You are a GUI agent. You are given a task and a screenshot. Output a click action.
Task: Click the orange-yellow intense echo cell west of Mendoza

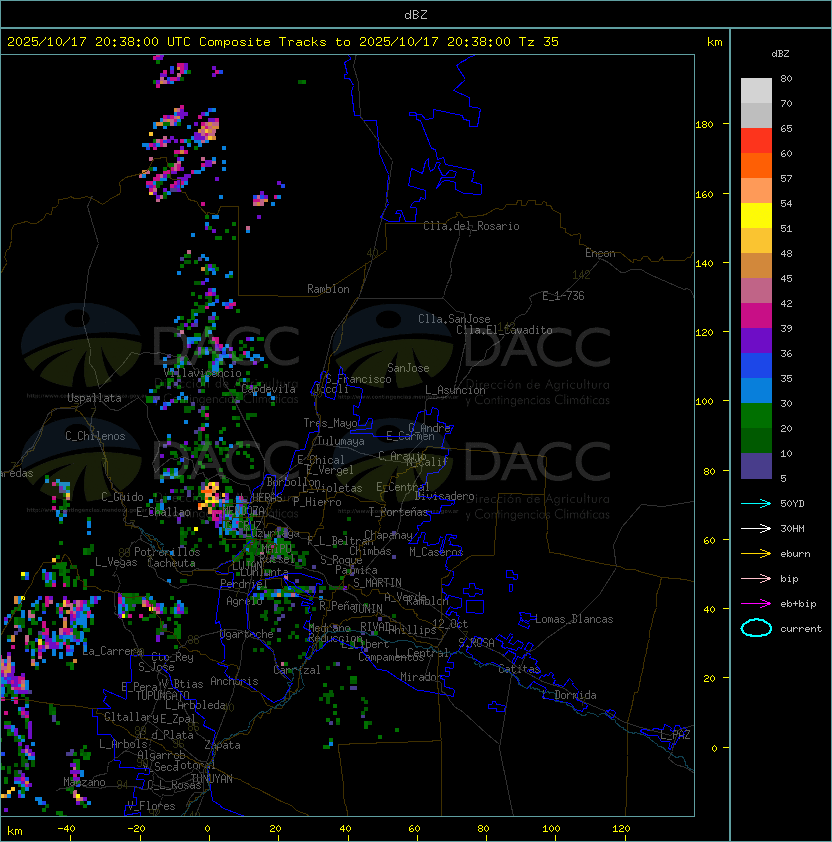(210, 496)
